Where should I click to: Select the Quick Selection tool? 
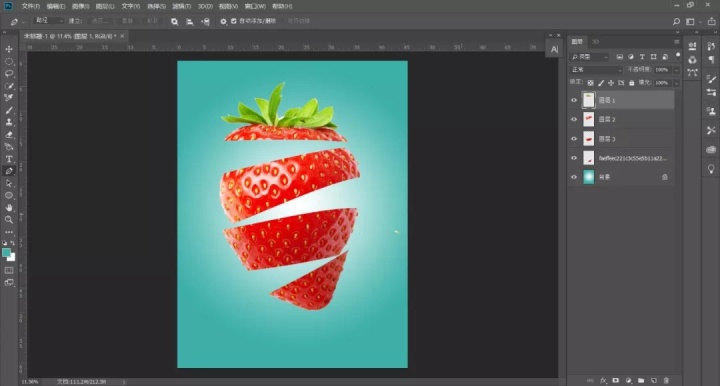pos(9,86)
